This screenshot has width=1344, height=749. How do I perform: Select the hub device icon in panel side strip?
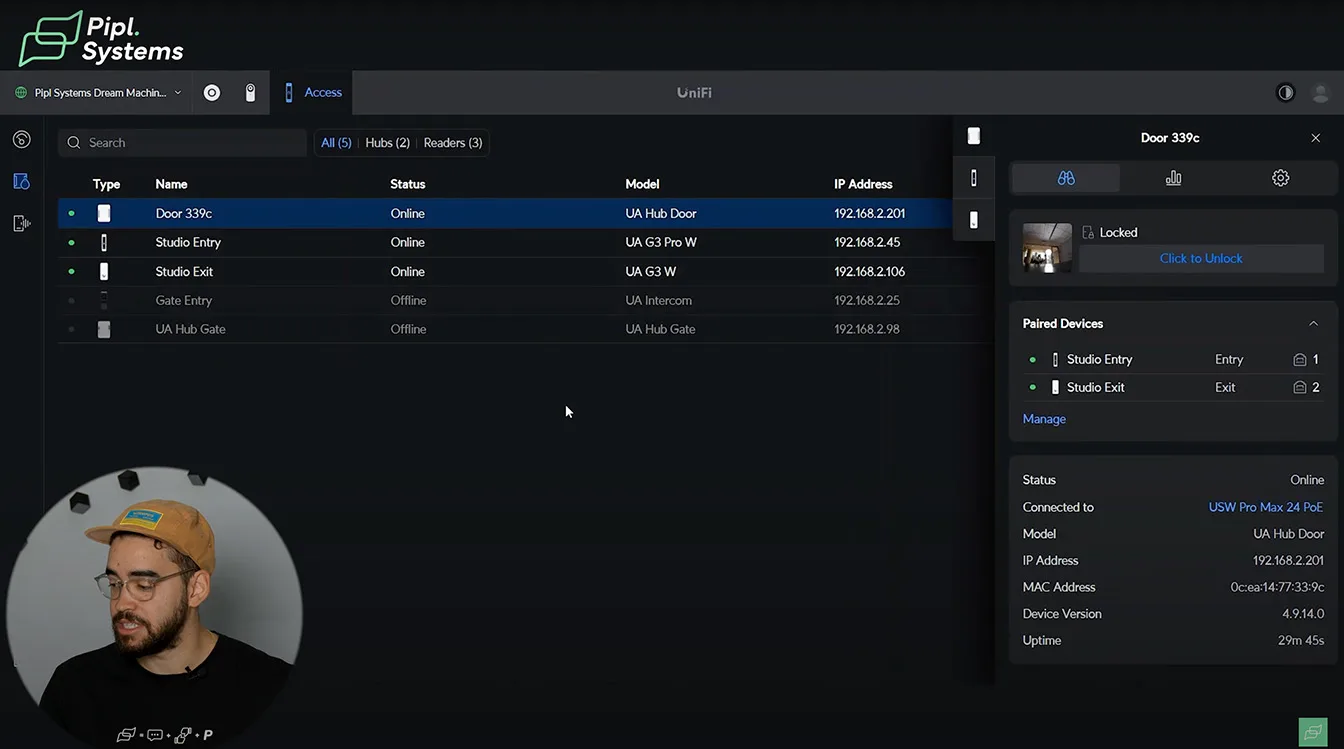(974, 136)
